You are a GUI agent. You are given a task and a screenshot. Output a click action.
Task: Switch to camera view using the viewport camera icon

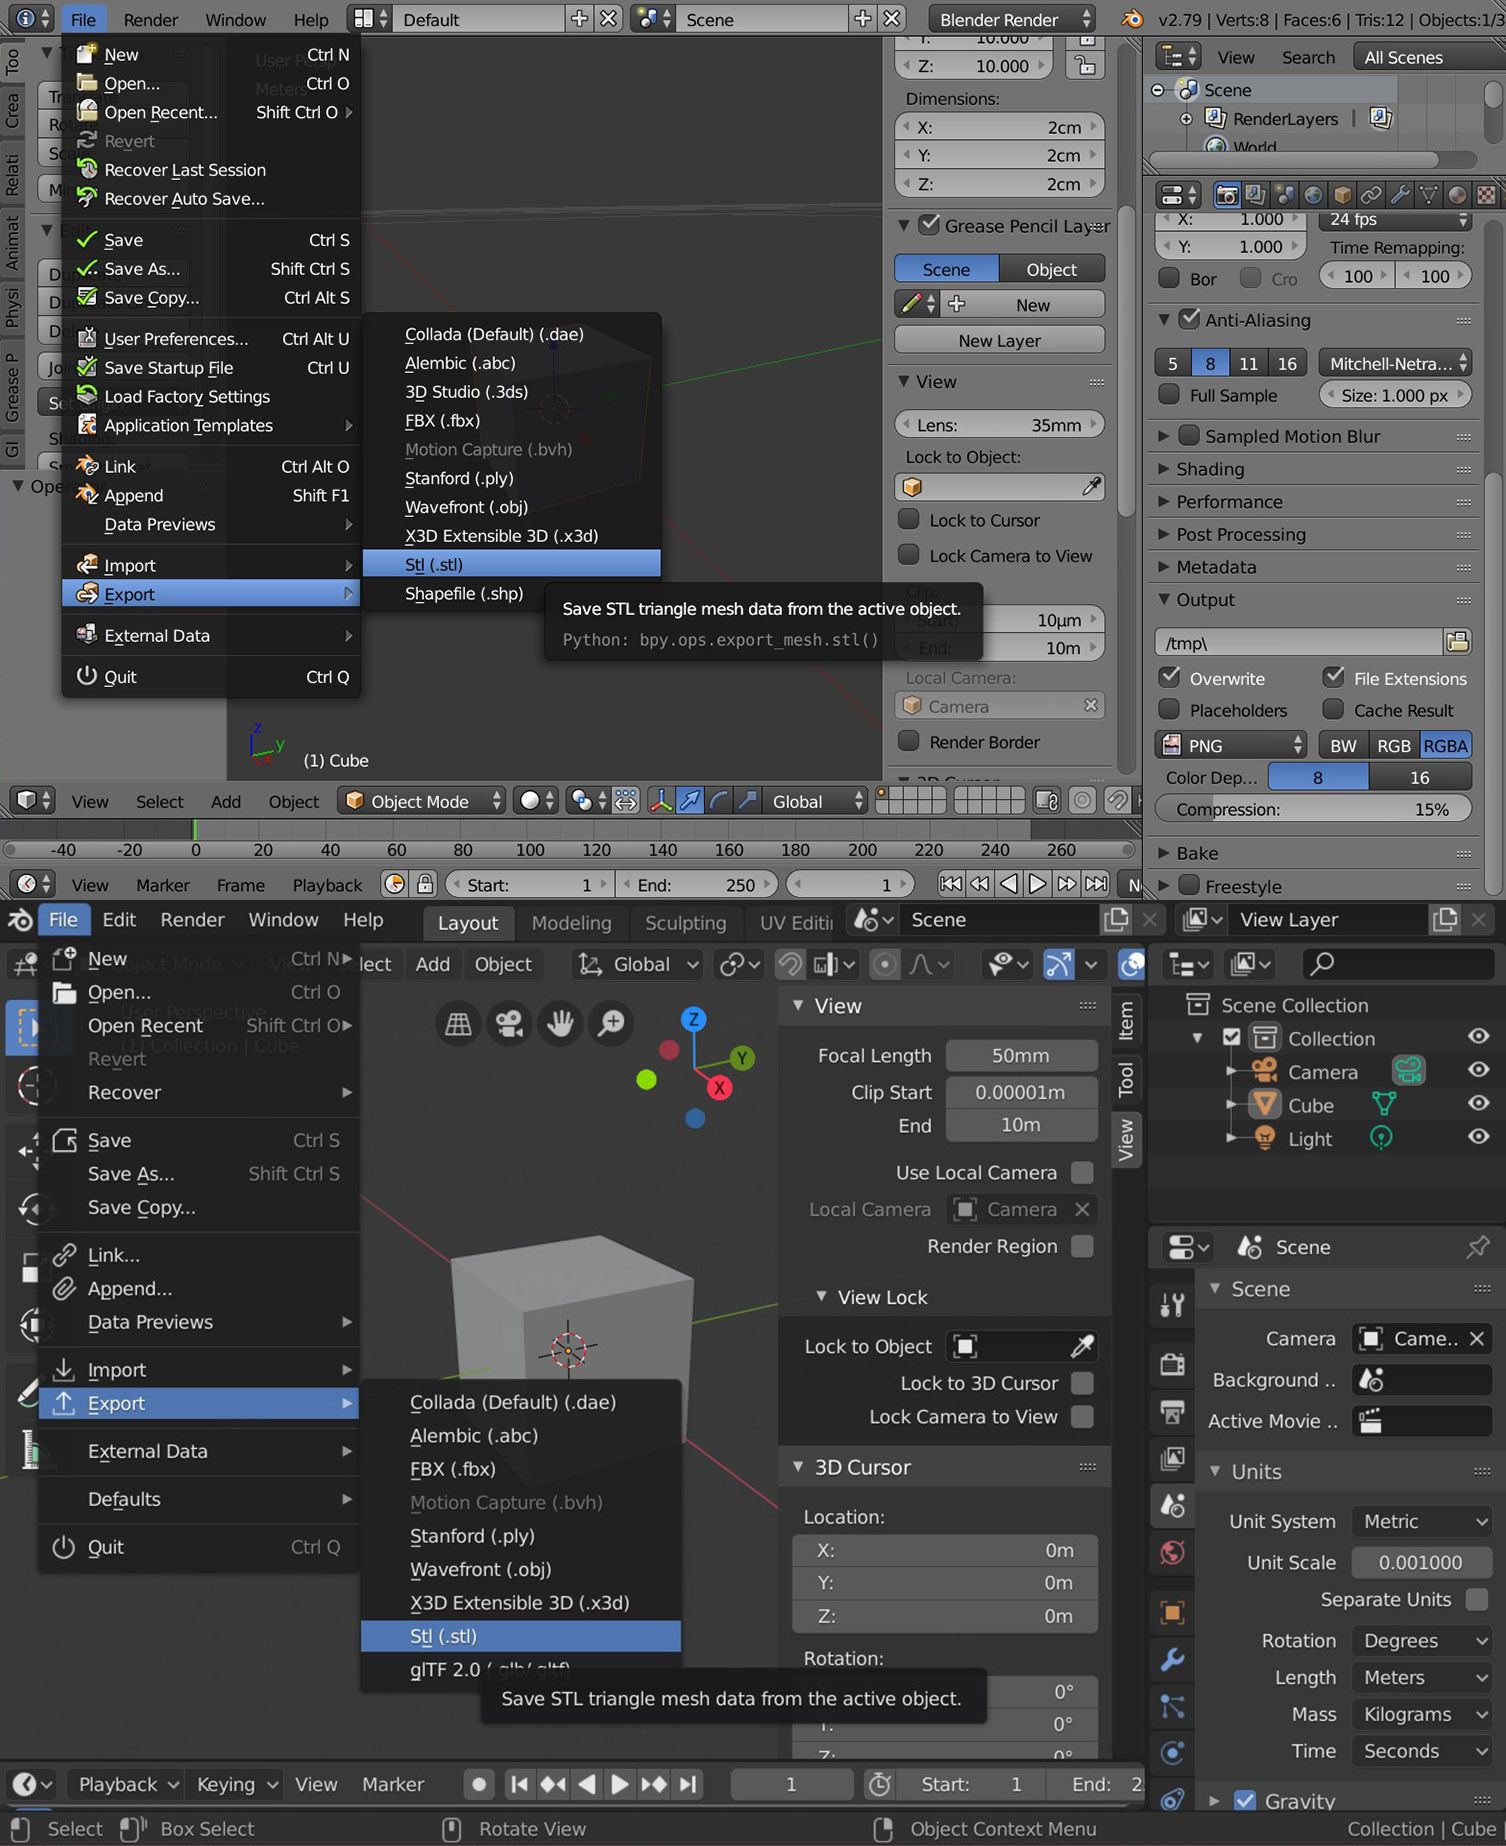(509, 1023)
